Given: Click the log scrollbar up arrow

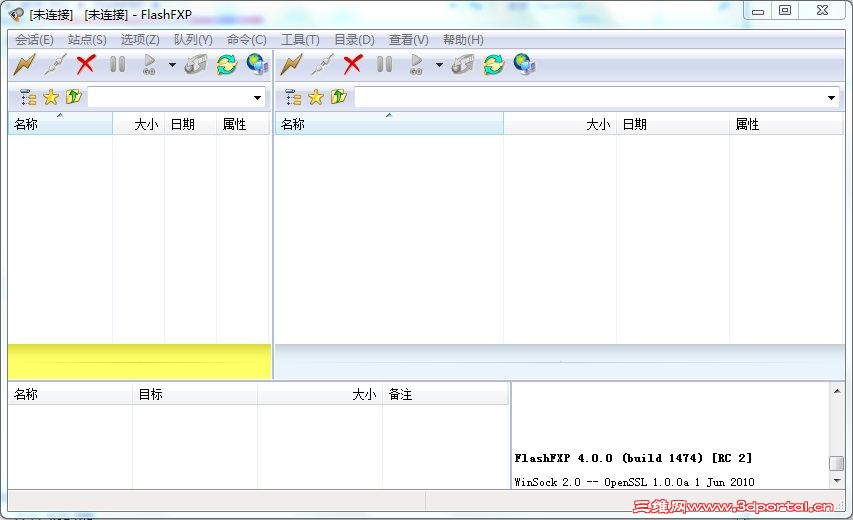Looking at the screenshot, I should pos(837,391).
